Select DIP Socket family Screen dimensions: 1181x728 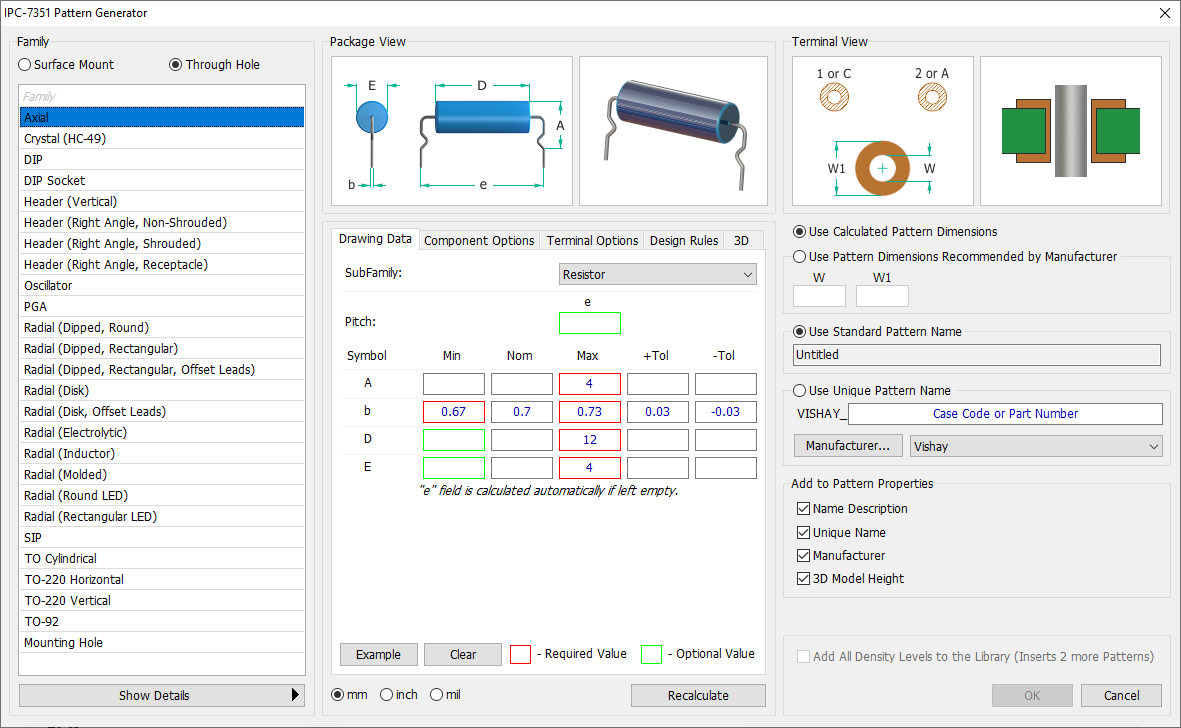point(162,181)
